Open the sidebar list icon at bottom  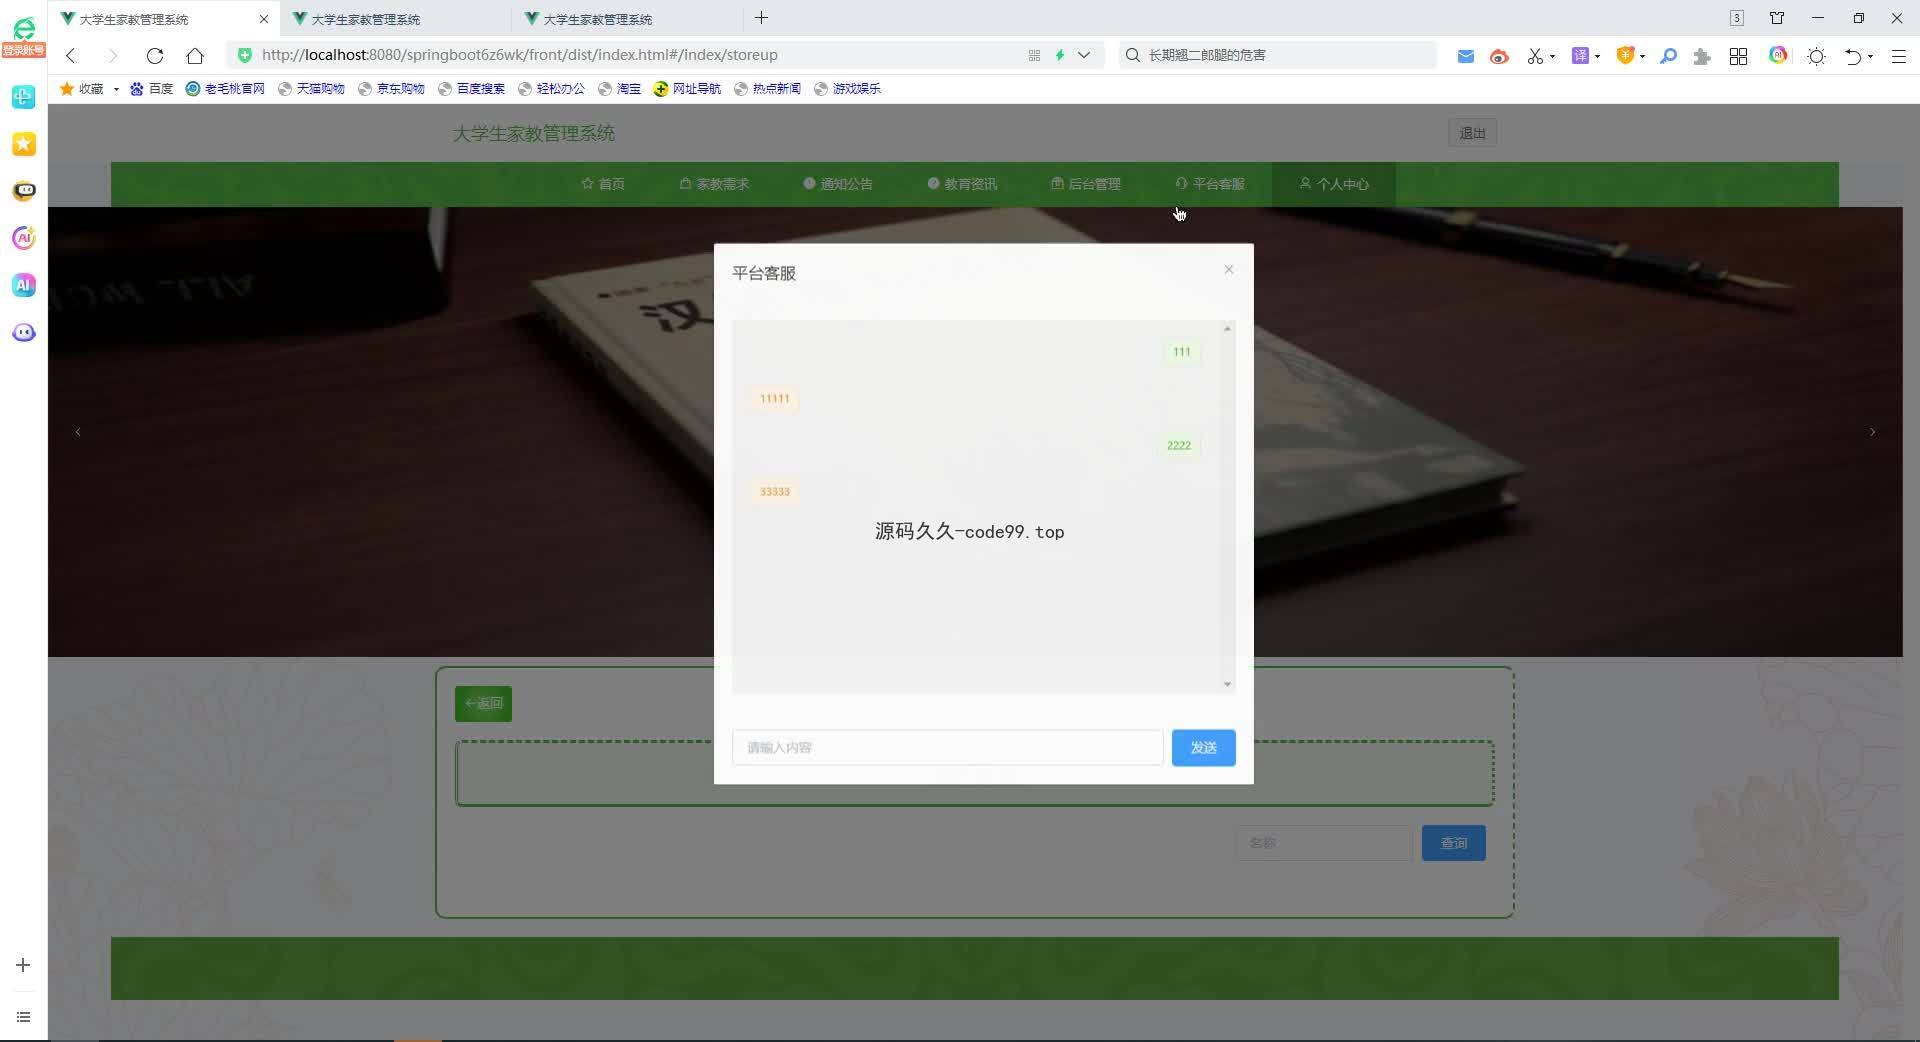[23, 1017]
